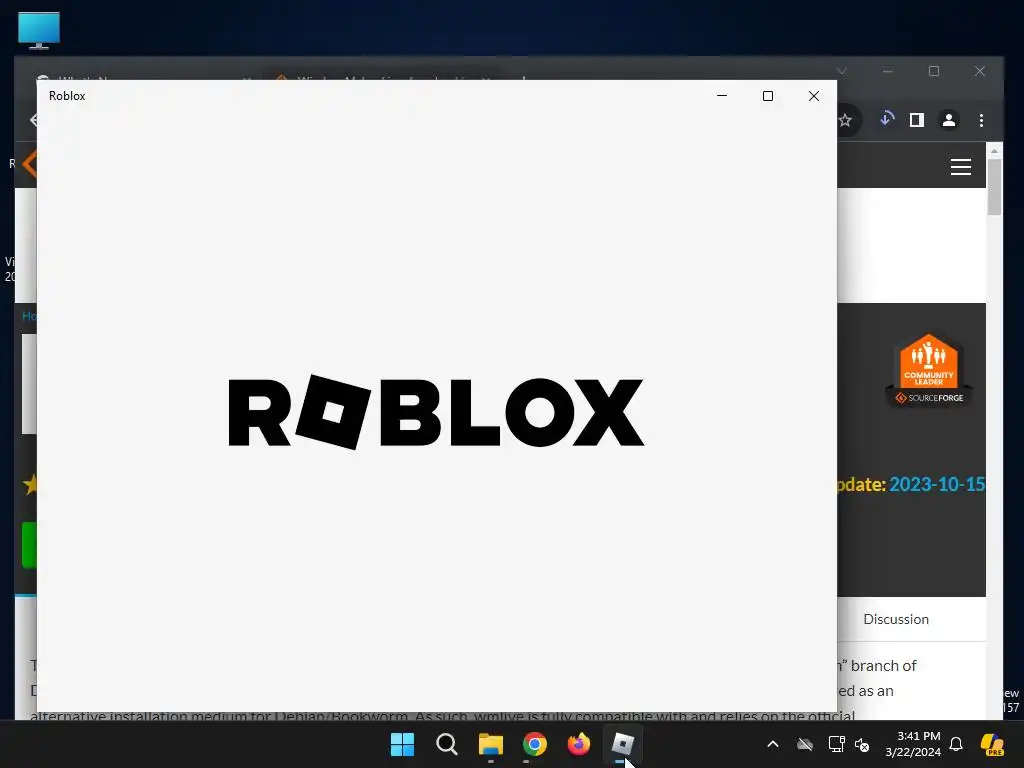
Task: Open the desktop monitor icon
Action: (x=39, y=30)
